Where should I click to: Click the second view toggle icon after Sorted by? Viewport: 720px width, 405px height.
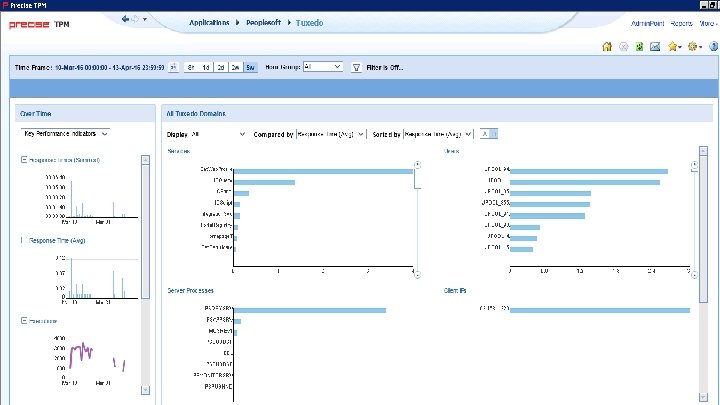(494, 134)
